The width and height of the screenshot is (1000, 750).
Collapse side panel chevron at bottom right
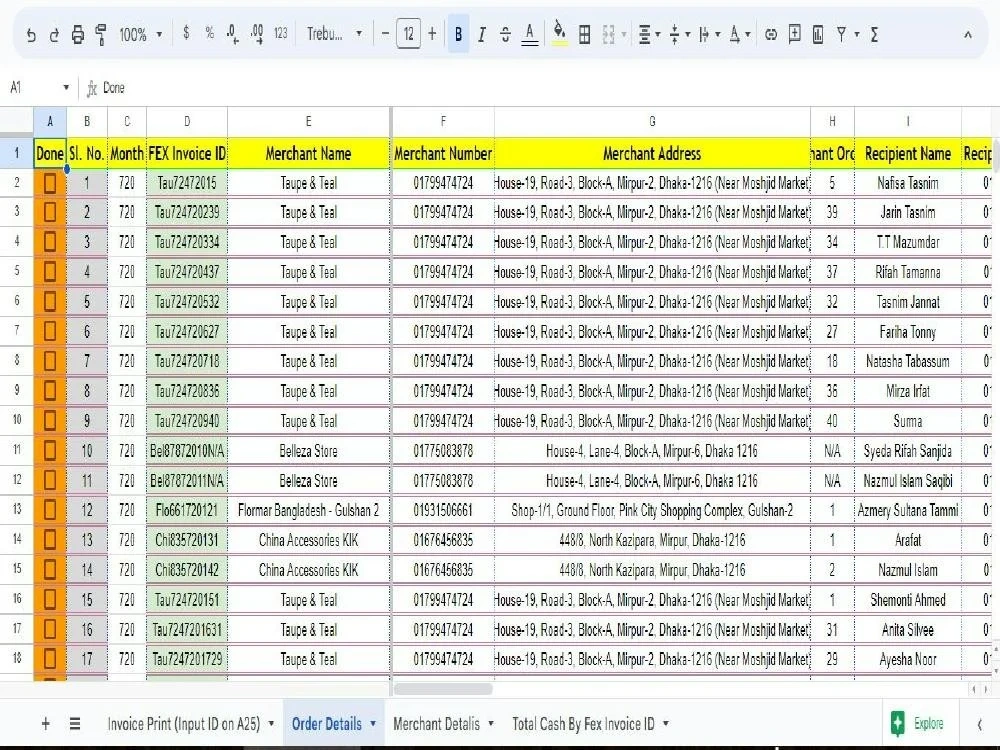coord(980,724)
